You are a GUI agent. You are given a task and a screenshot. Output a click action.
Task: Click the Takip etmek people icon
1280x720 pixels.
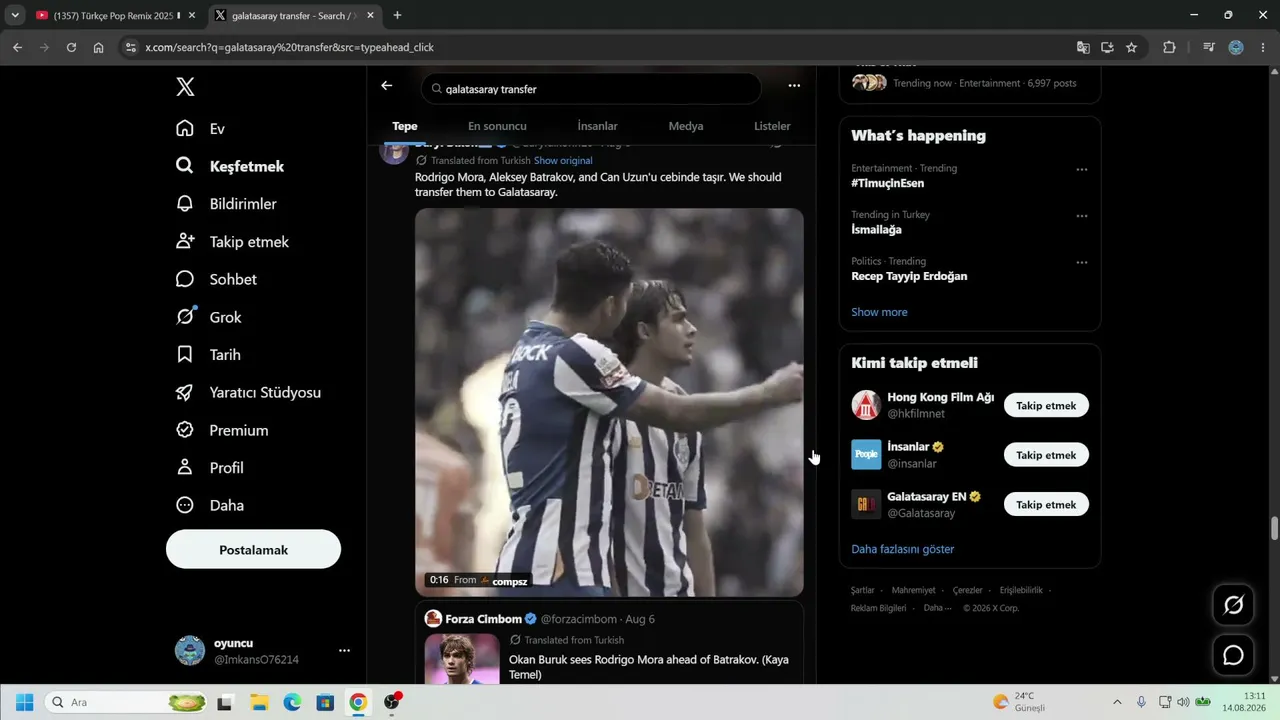185,242
